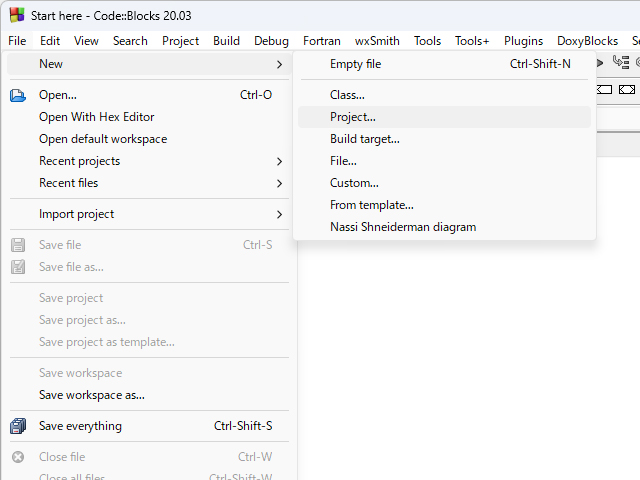Viewport: 640px width, 480px height.
Task: Click the left box-selection toolbar icon
Action: pyautogui.click(x=604, y=89)
